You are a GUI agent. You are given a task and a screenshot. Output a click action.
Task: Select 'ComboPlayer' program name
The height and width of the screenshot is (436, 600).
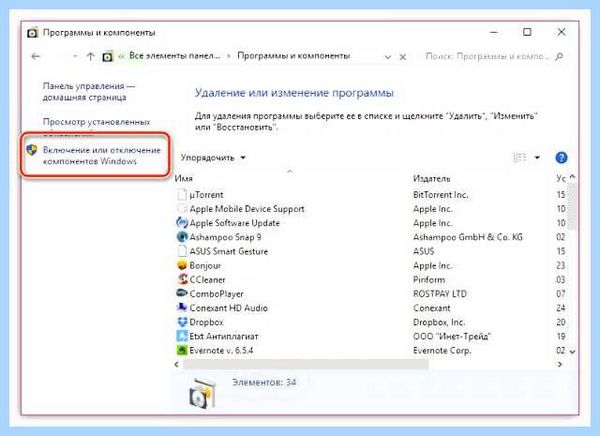[x=217, y=294]
